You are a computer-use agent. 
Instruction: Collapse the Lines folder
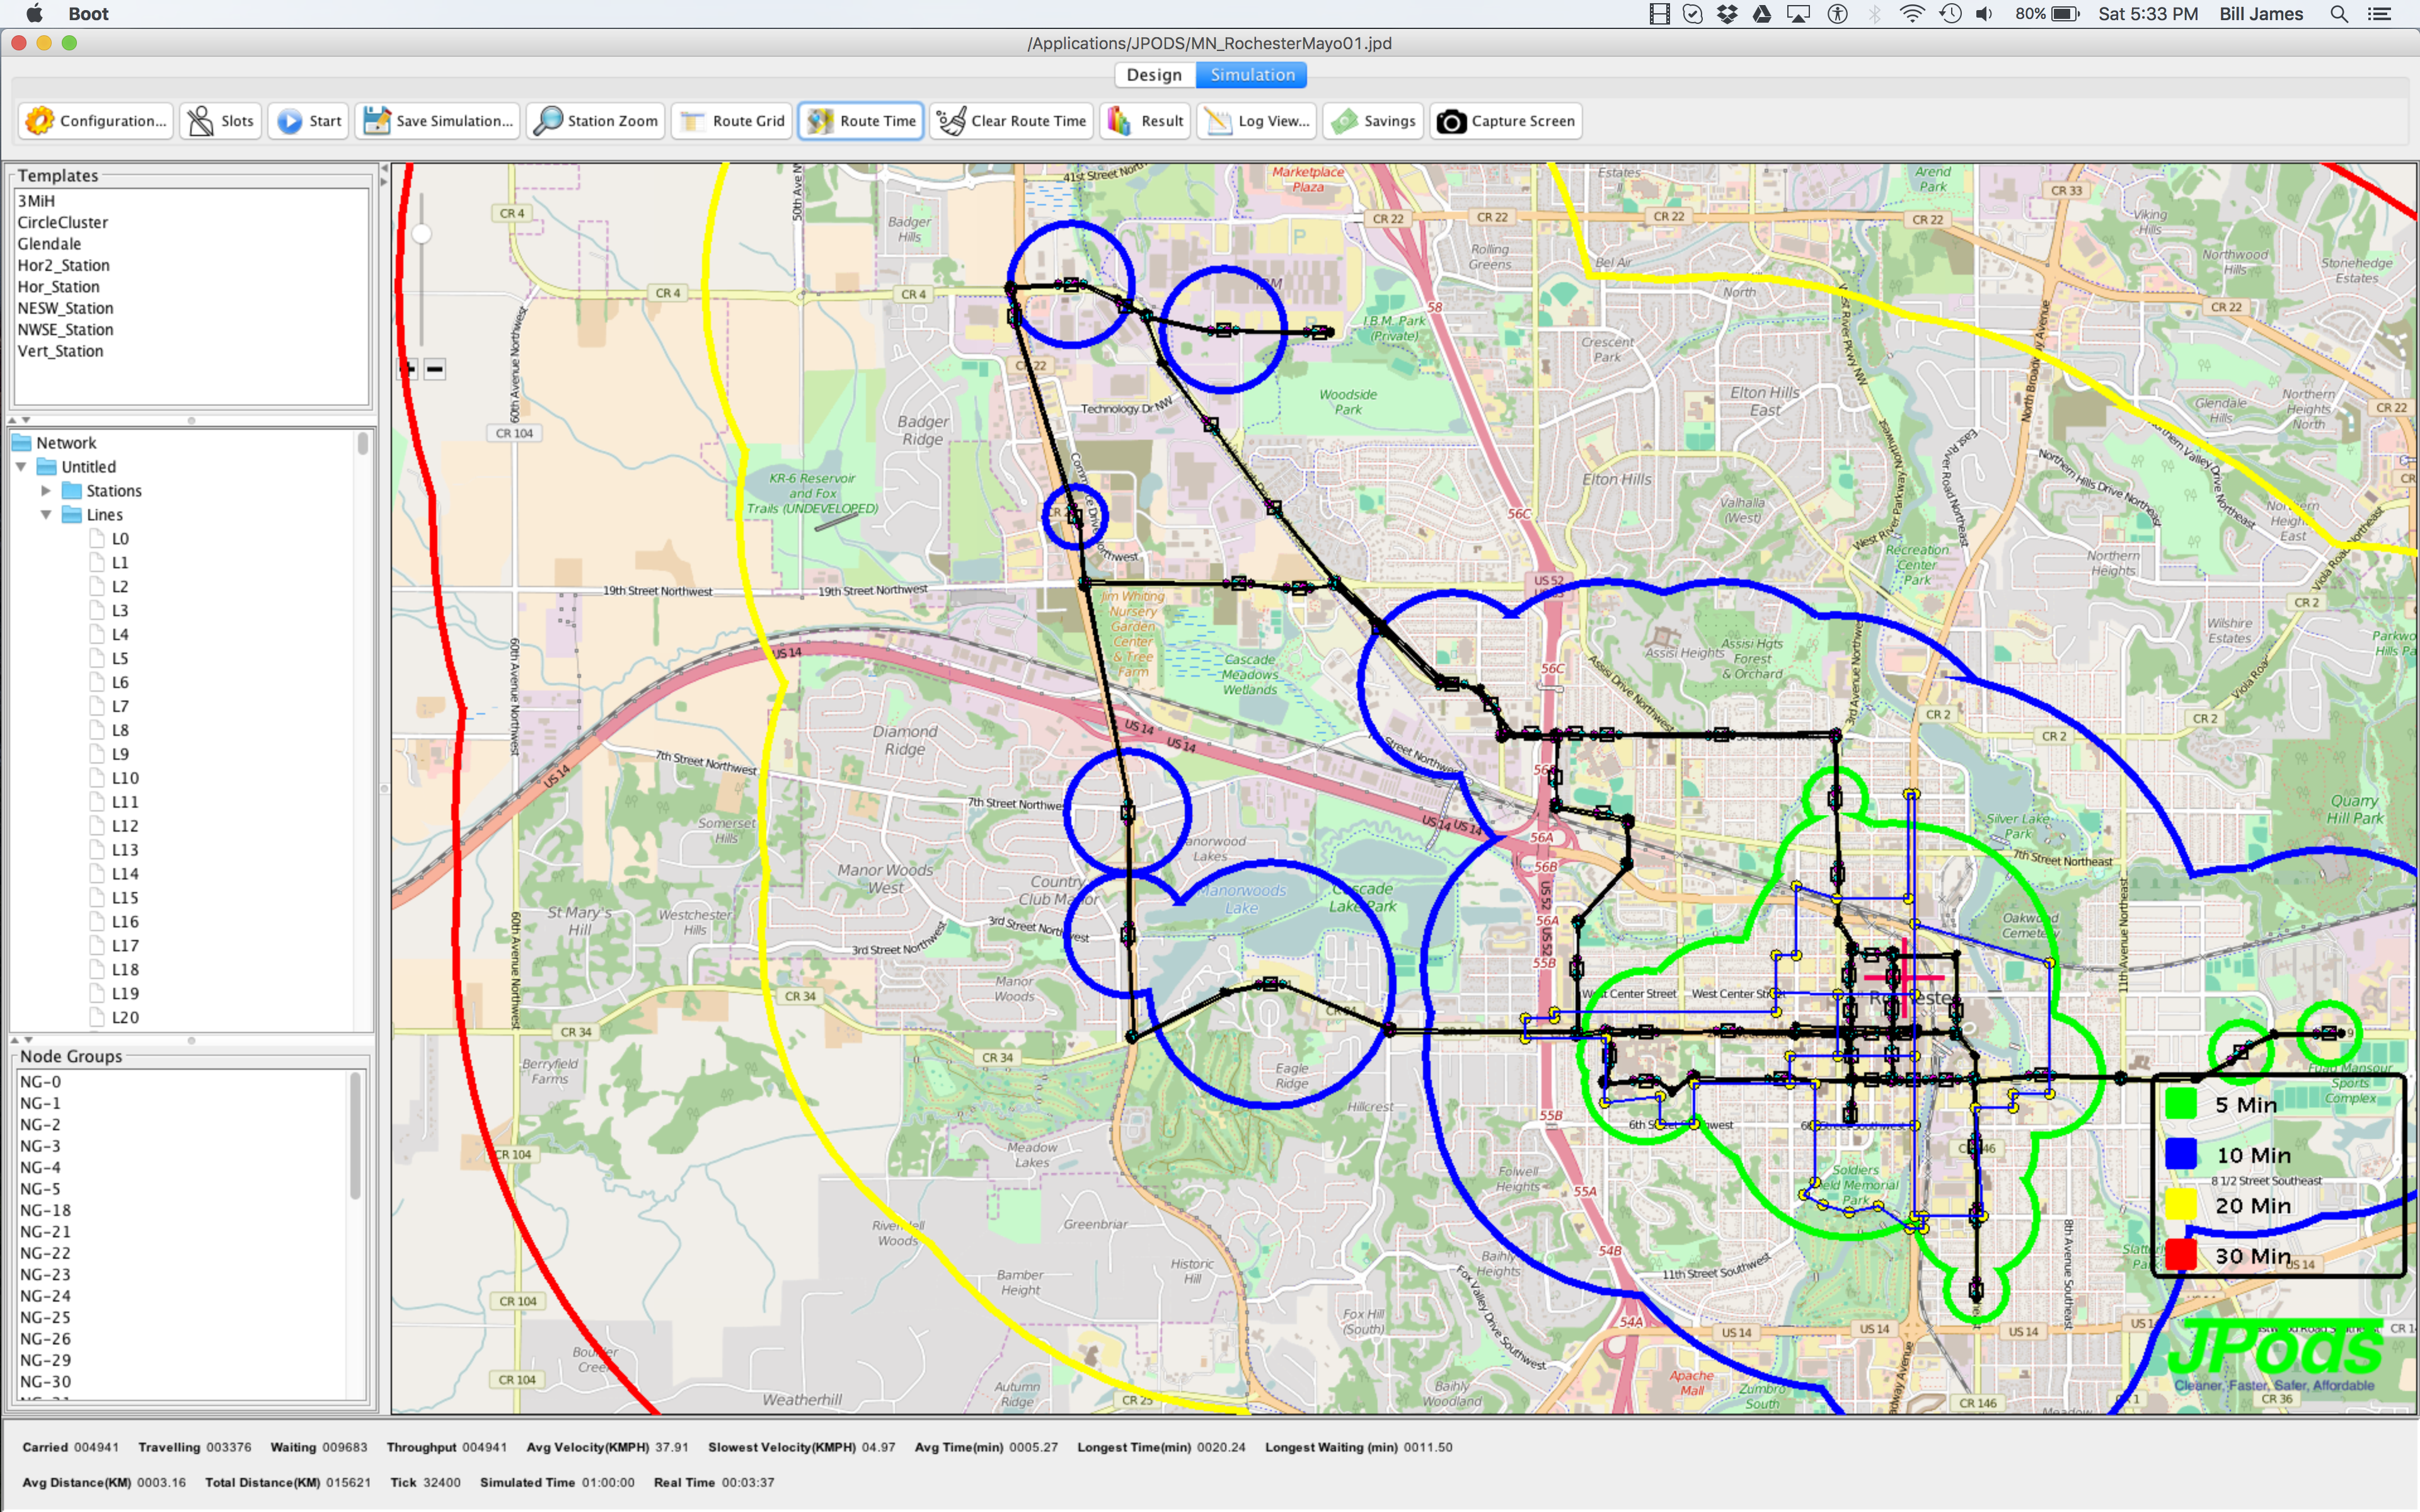pyautogui.click(x=45, y=515)
